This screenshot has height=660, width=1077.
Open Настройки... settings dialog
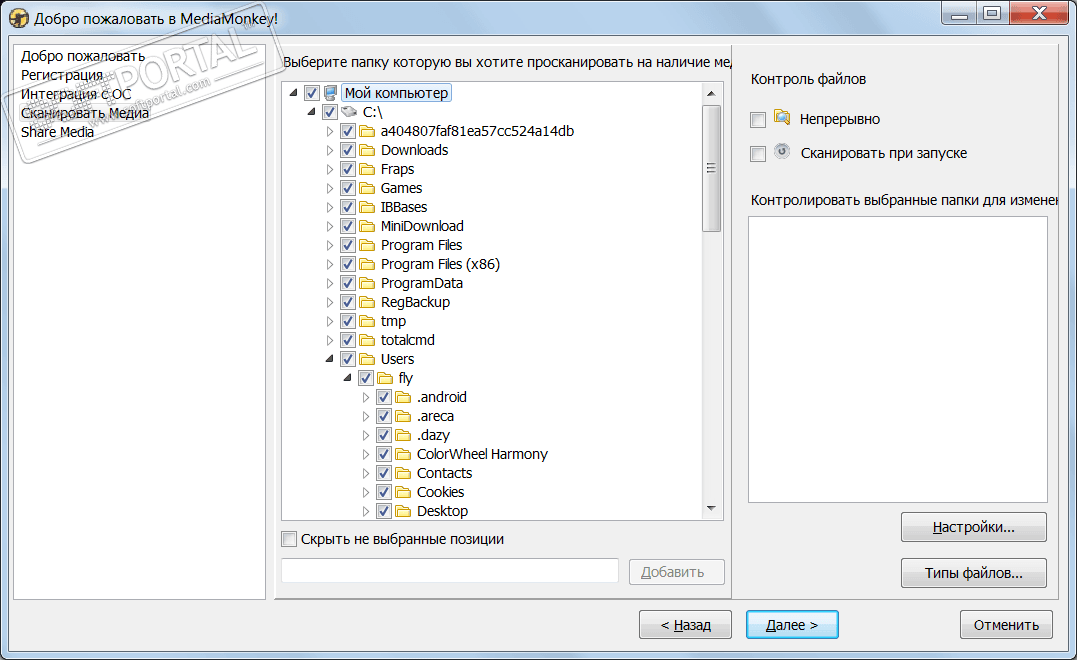coord(973,527)
